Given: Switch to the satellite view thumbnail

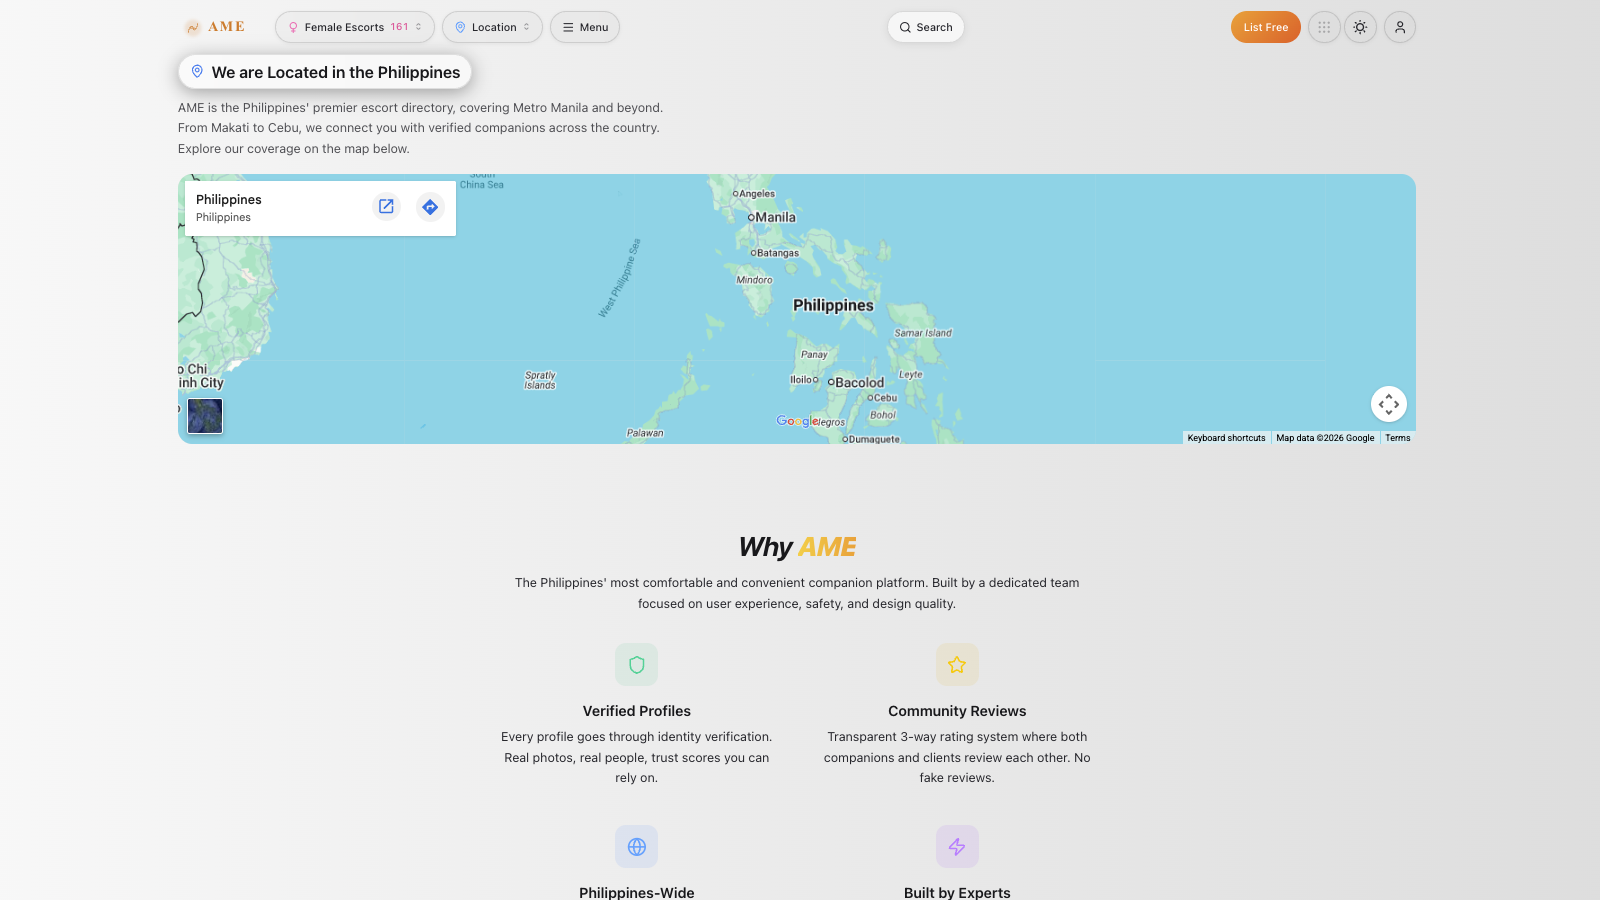Looking at the screenshot, I should 205,416.
